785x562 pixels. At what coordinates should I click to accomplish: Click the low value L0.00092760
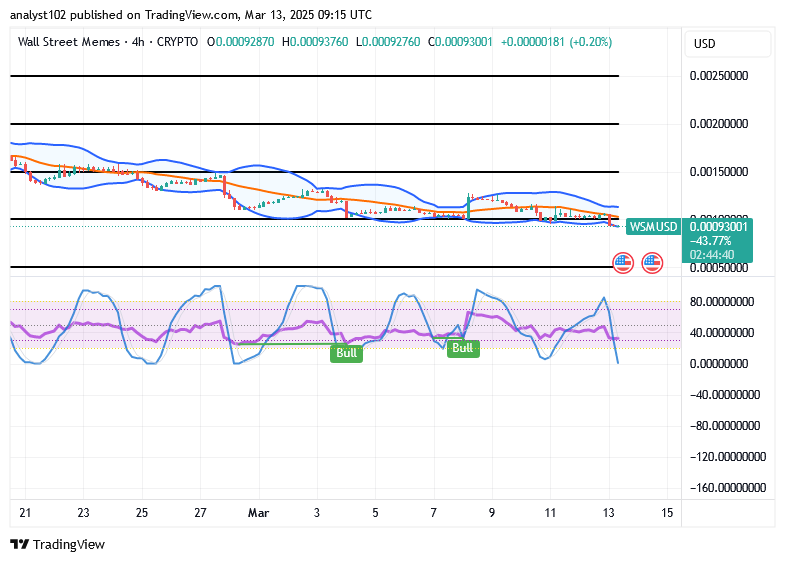pyautogui.click(x=388, y=42)
